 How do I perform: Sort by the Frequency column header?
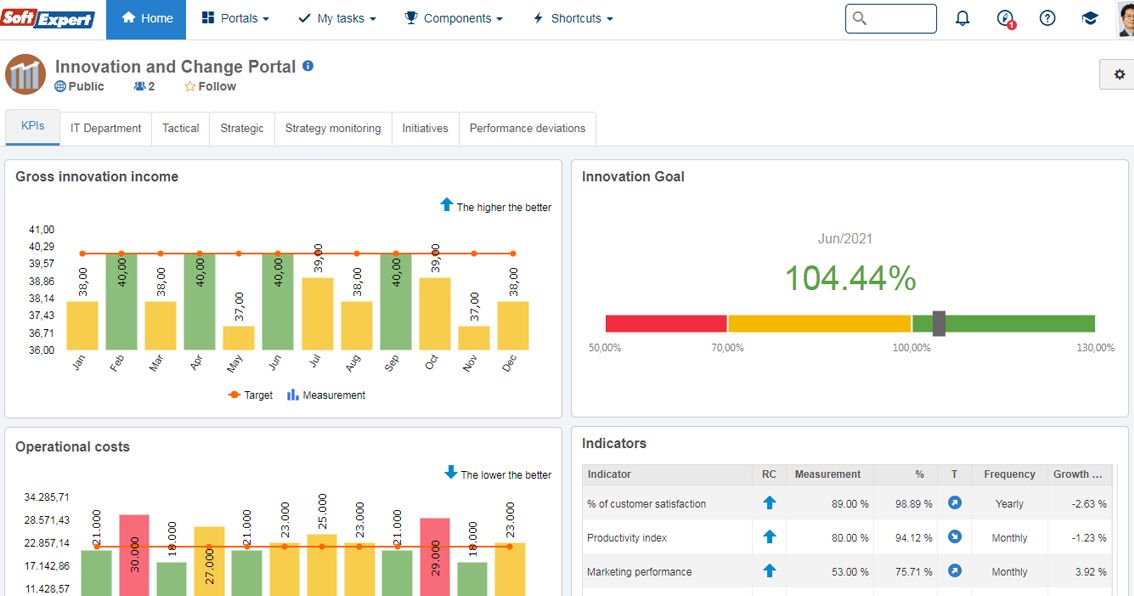pyautogui.click(x=1010, y=474)
